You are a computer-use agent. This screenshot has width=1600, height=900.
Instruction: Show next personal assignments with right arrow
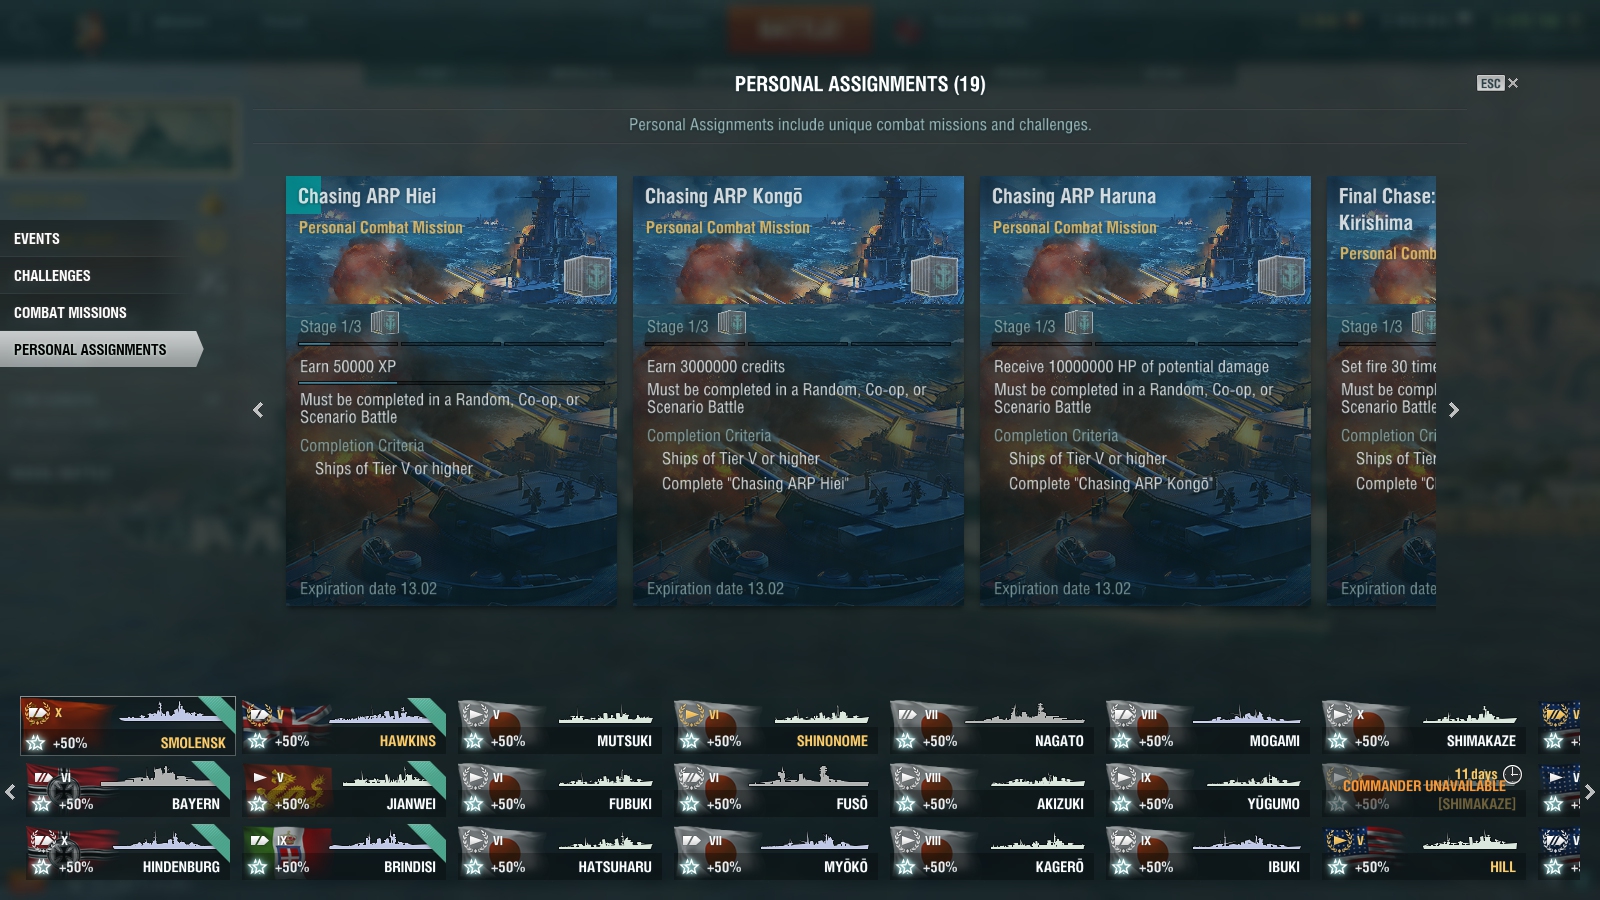(1454, 410)
